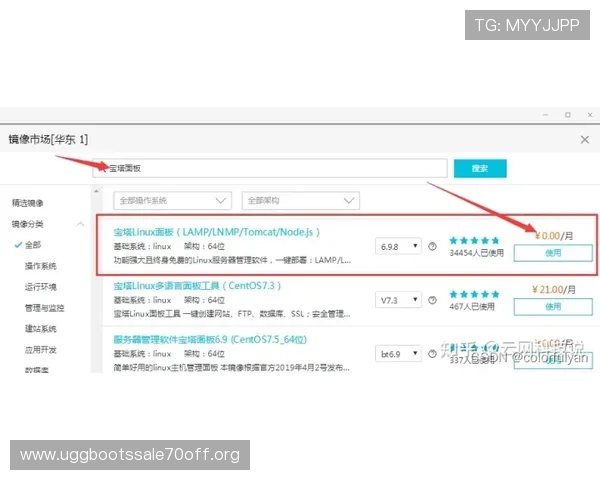600x480 pixels.
Task: Collapse the 镜像分类 section chevron
Action: click(x=80, y=224)
